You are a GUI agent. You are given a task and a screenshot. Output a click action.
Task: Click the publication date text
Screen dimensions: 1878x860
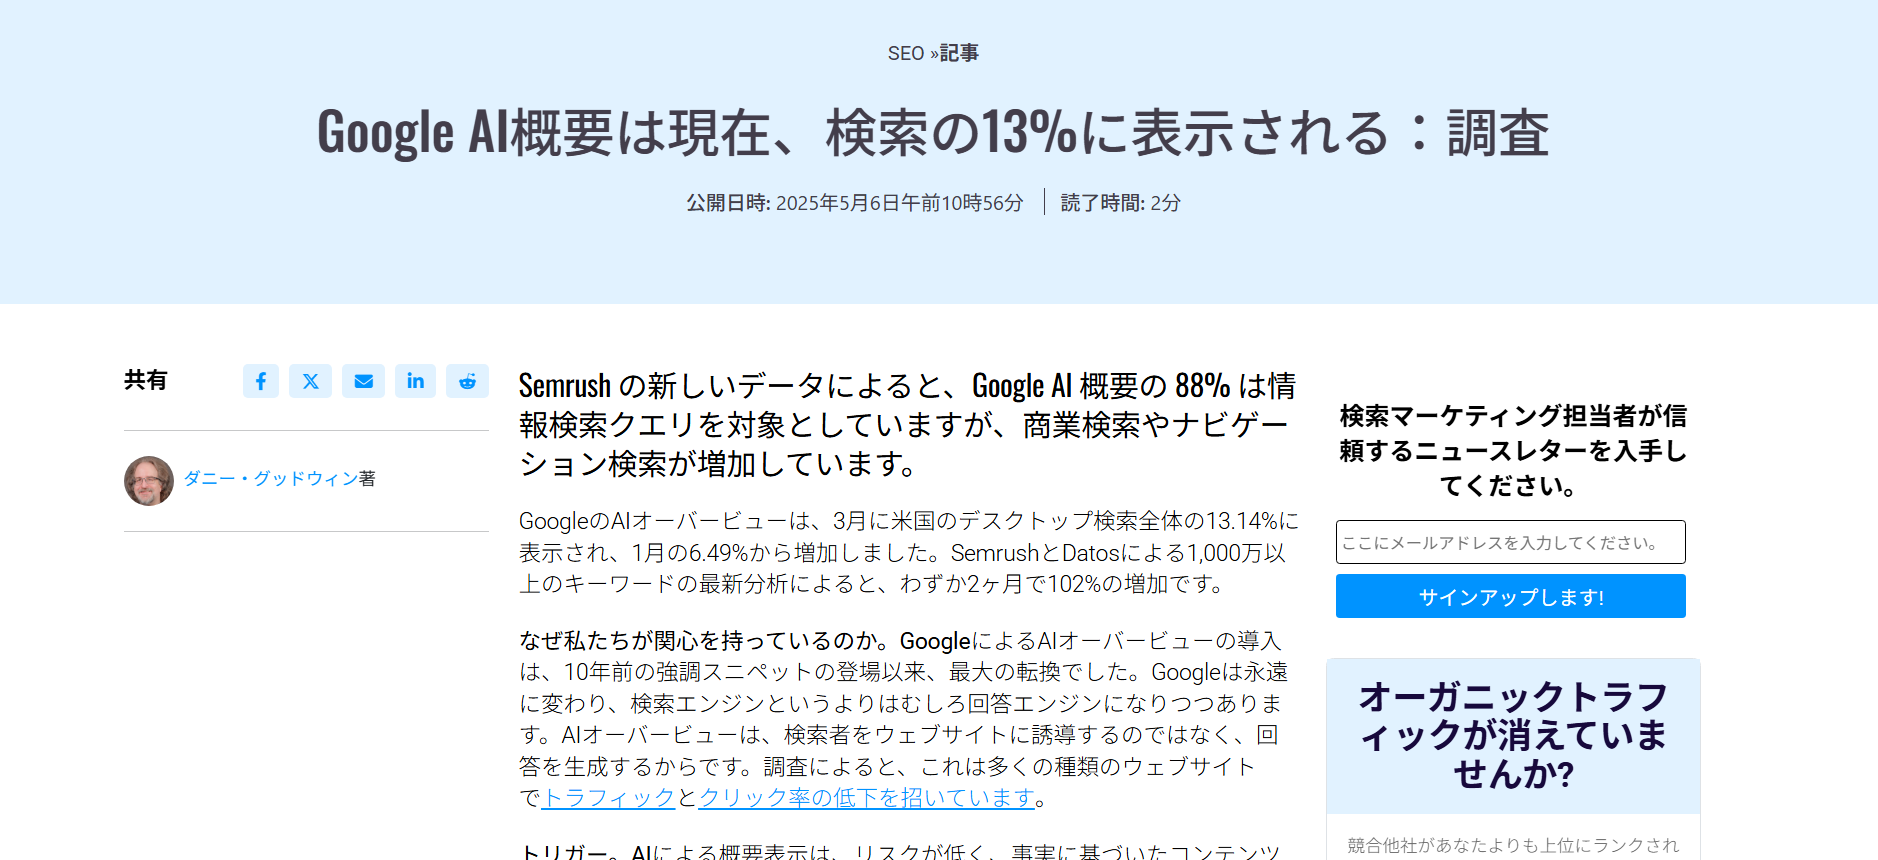point(853,202)
